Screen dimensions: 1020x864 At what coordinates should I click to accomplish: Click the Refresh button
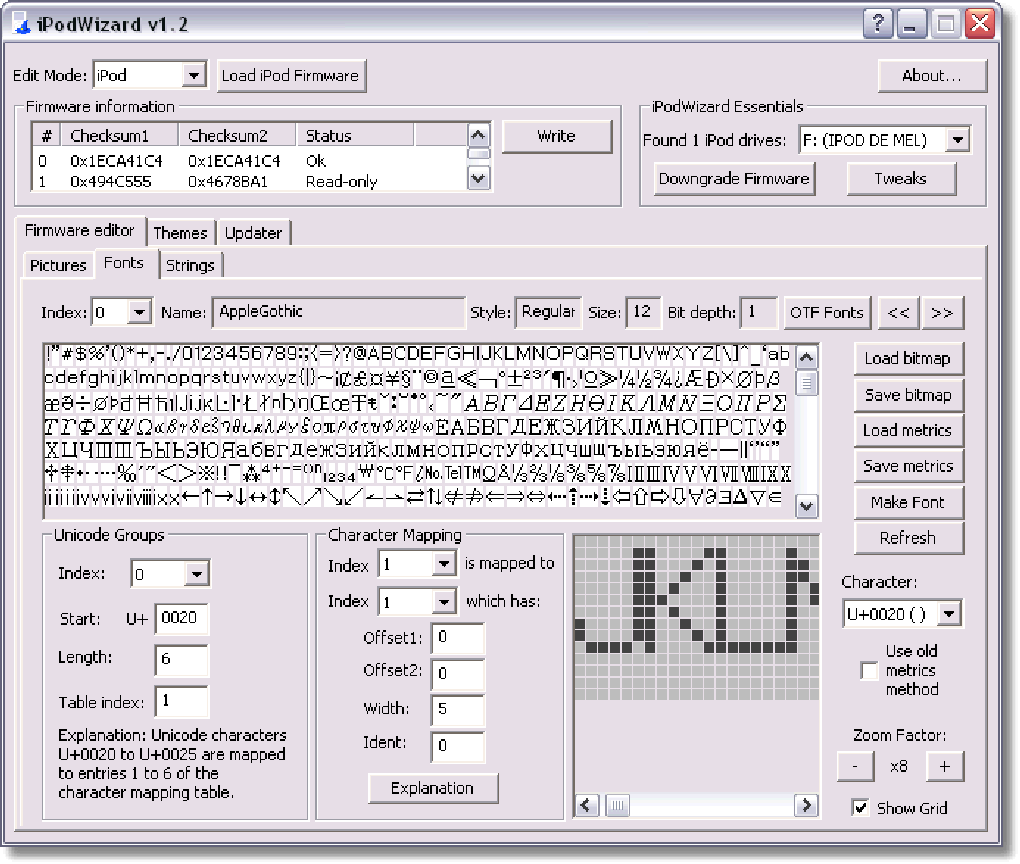coord(908,538)
